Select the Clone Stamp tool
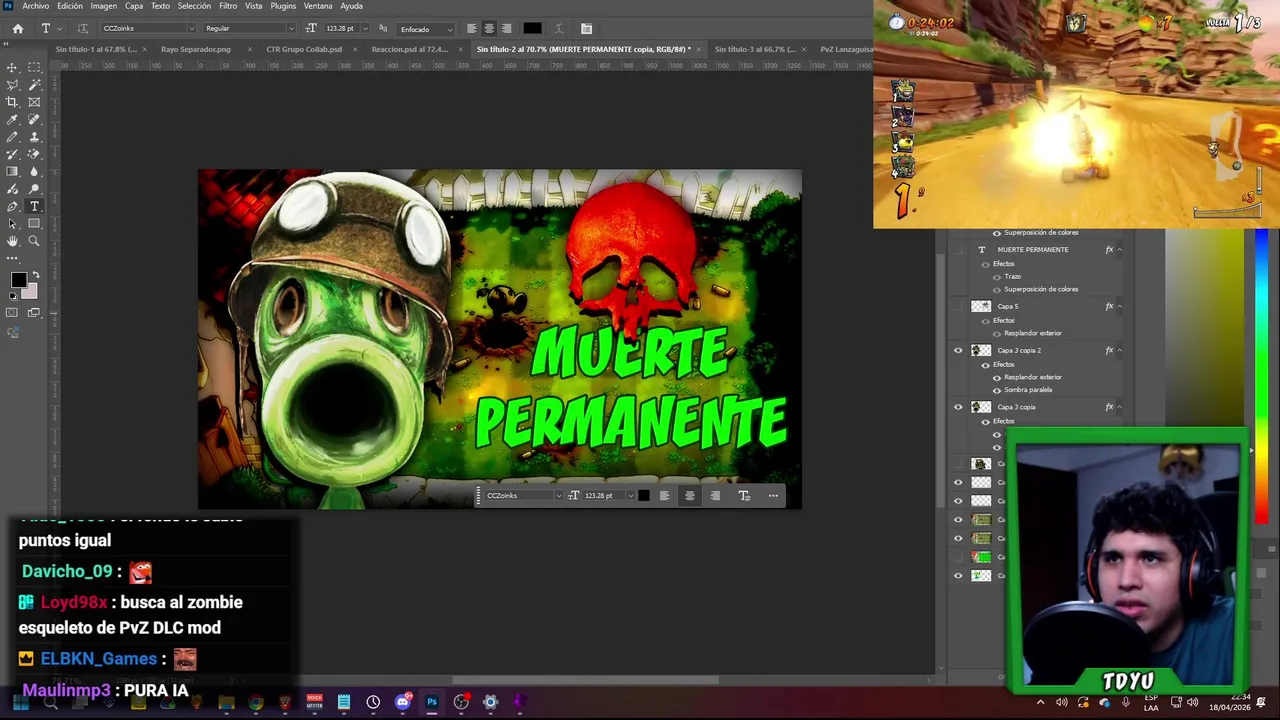 click(34, 137)
